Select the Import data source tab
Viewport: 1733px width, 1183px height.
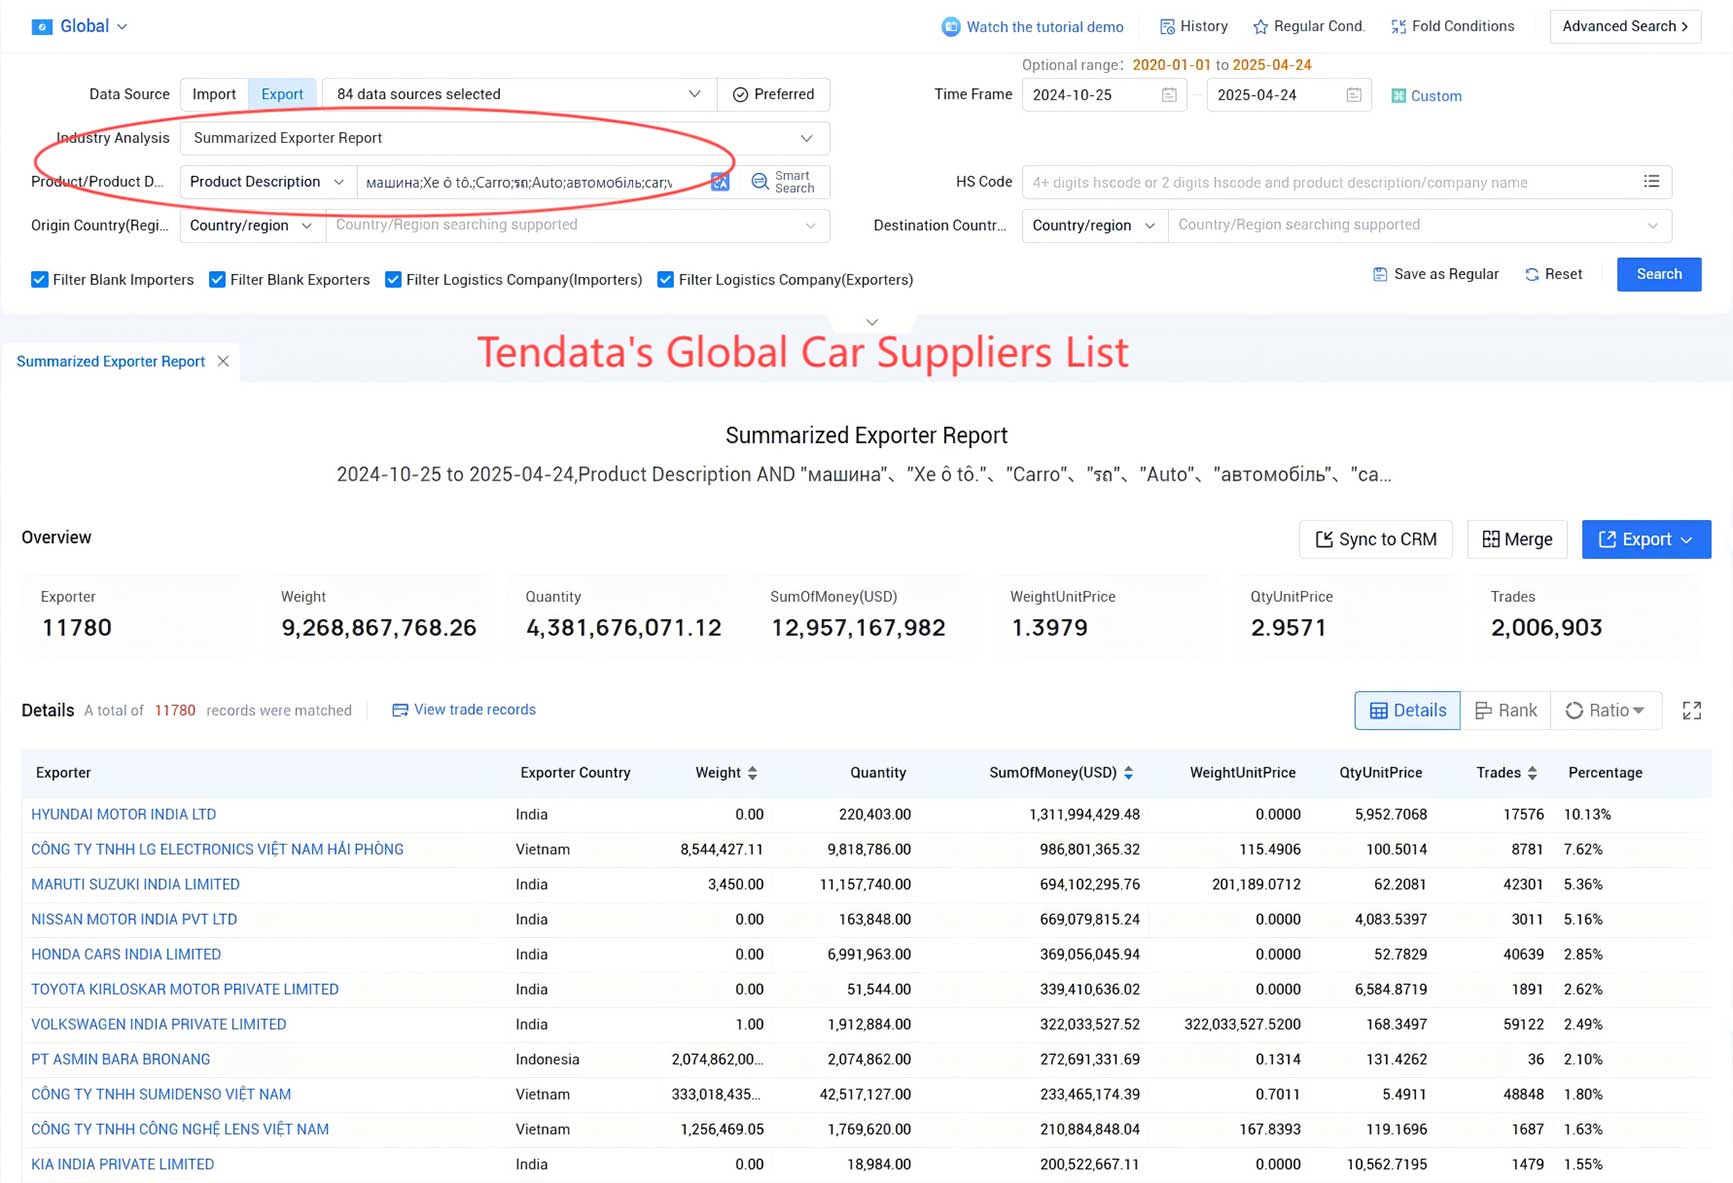pos(214,94)
